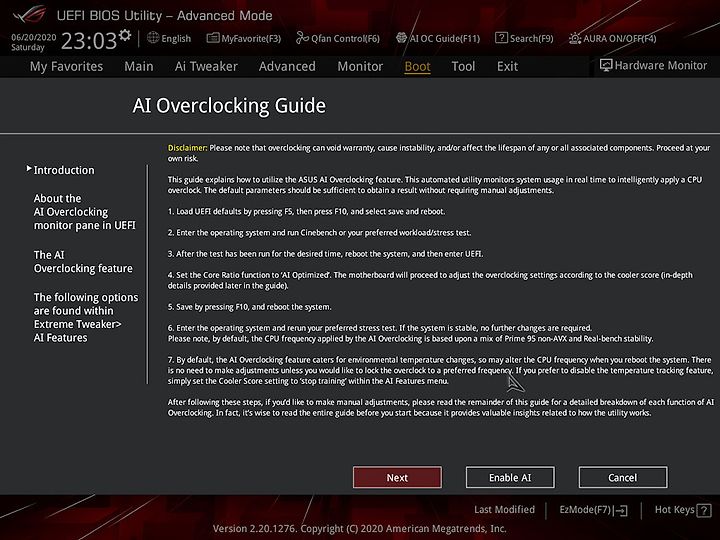Open the Extreme Tweaker AI Features options section

click(86, 317)
